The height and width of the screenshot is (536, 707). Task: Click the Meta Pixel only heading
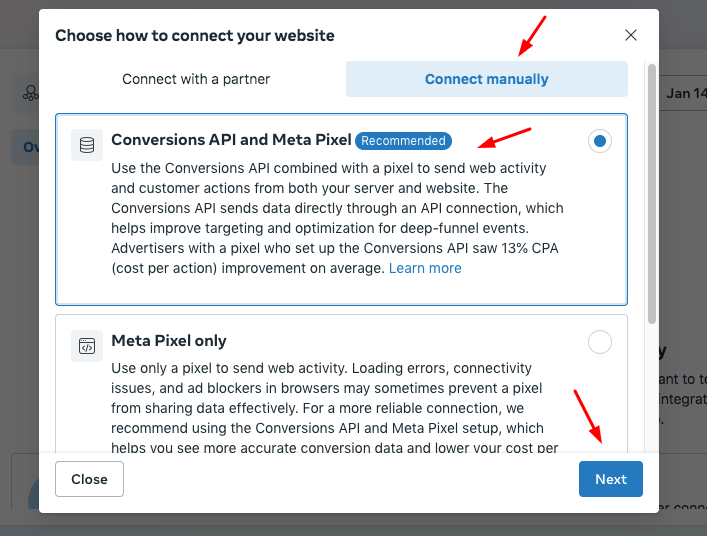169,341
